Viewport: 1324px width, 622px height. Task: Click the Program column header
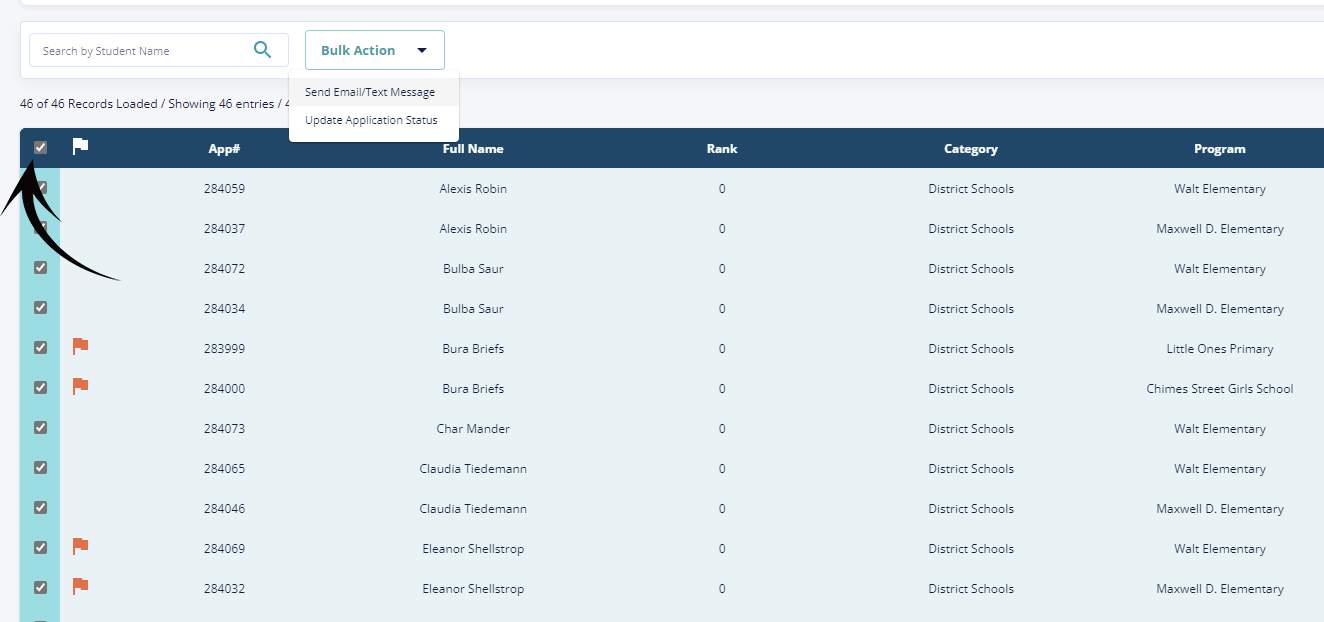pos(1219,149)
